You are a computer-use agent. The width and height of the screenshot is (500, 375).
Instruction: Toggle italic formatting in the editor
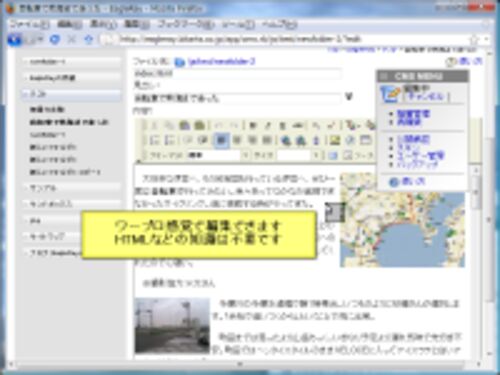pos(268,125)
